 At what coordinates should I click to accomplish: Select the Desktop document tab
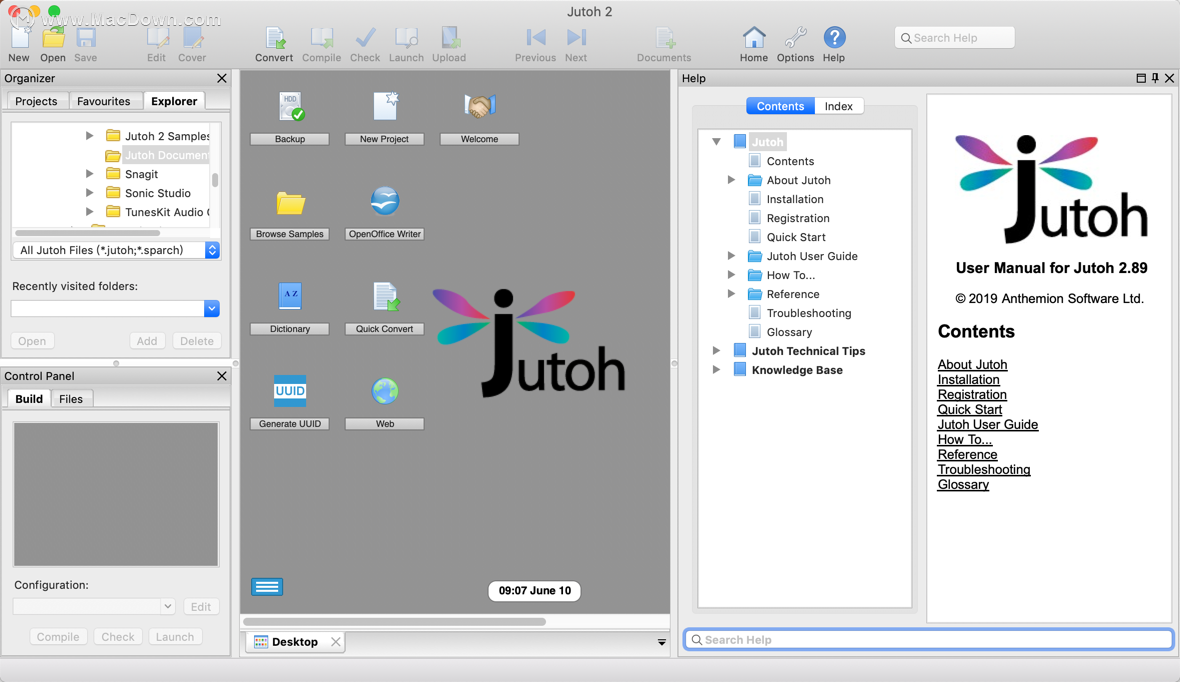click(x=295, y=642)
